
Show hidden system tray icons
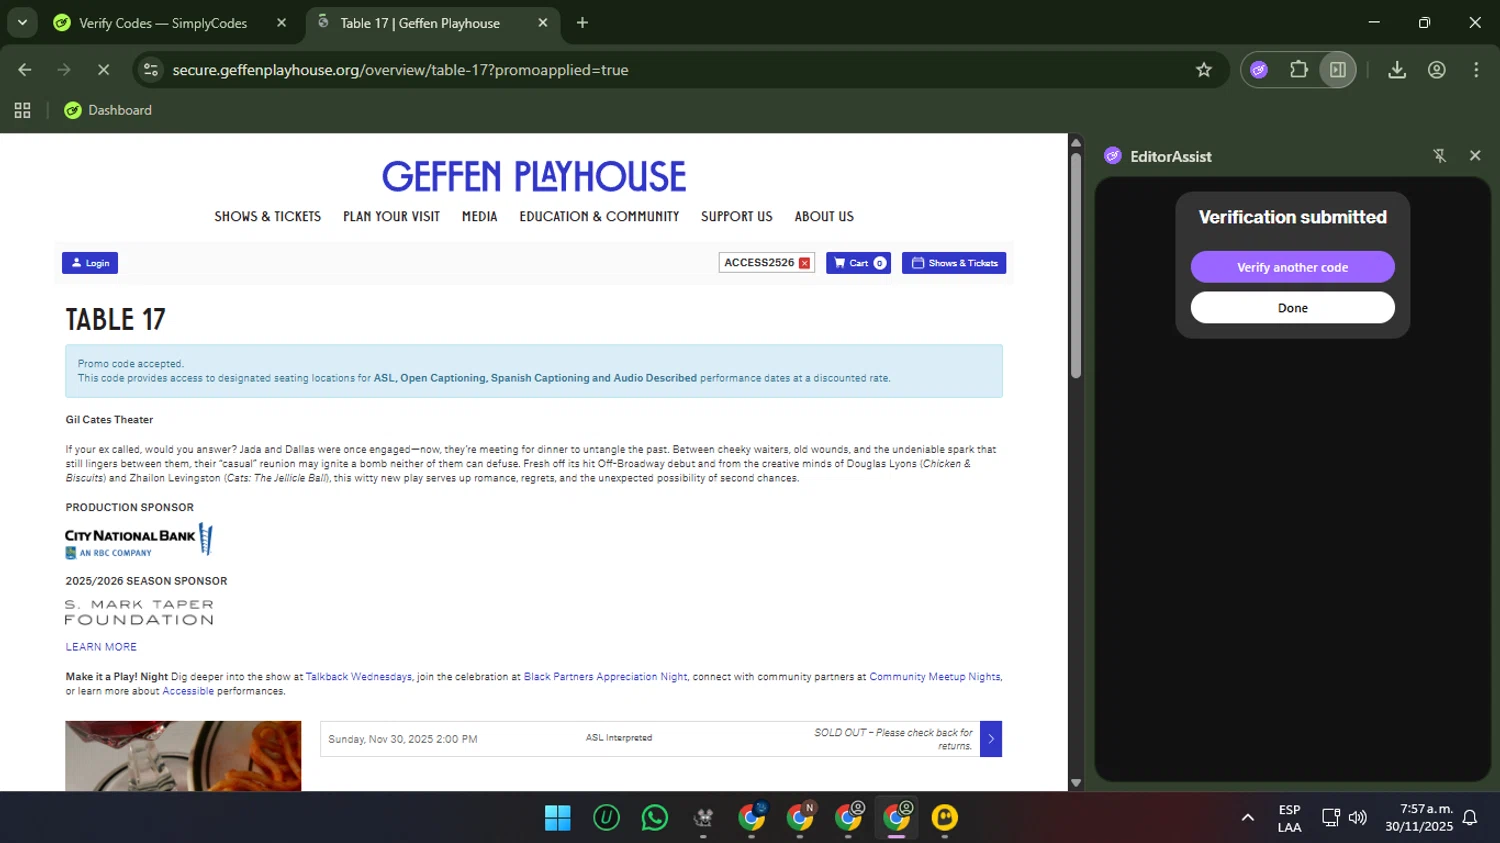pos(1247,818)
